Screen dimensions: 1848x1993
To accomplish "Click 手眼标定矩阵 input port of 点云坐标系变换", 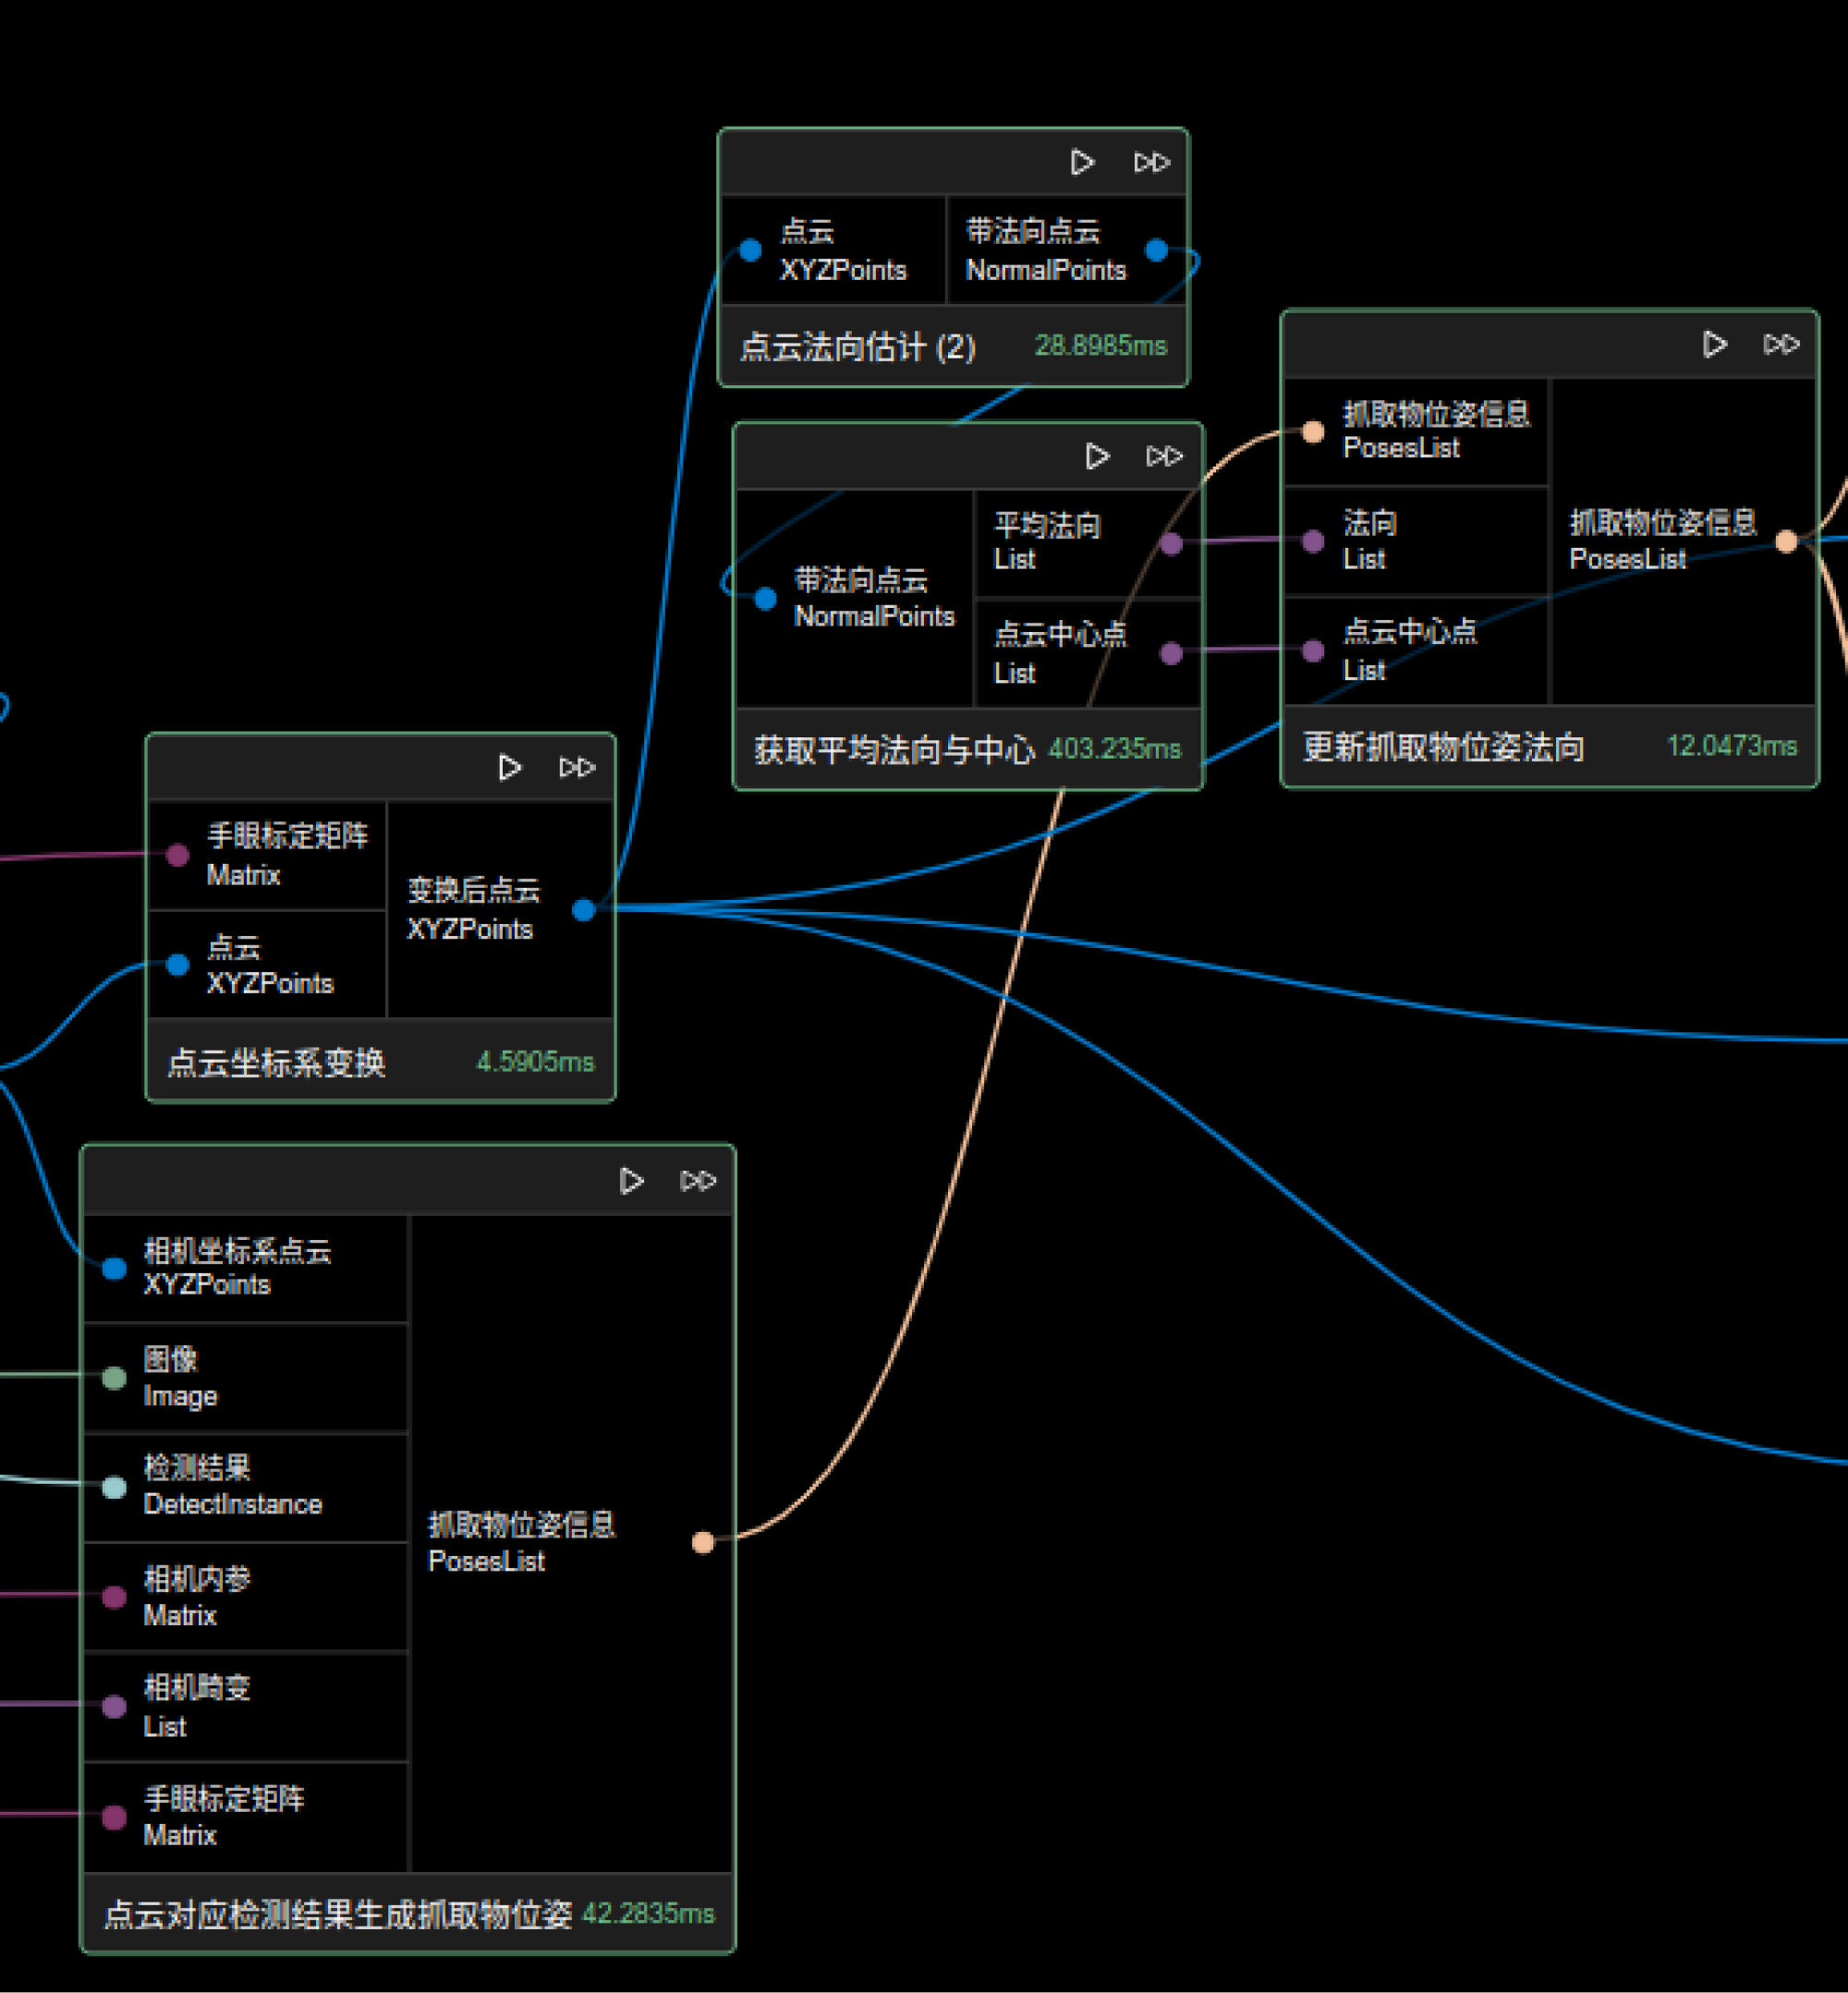I will 178,855.
